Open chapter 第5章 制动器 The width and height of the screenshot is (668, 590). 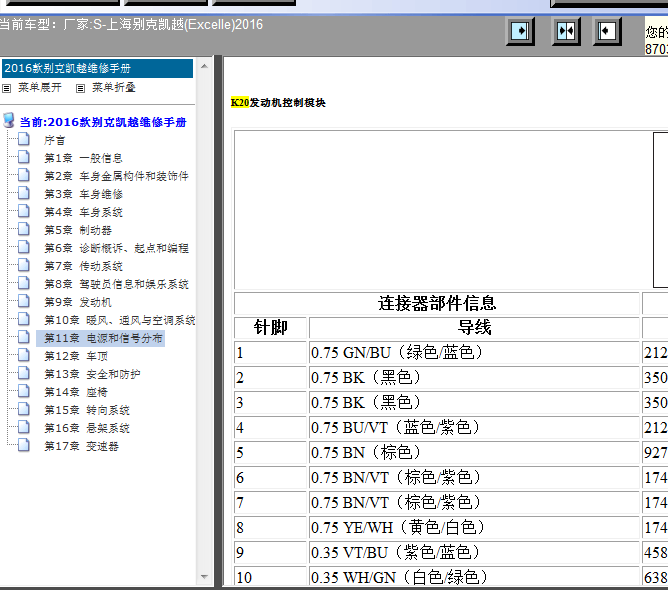coord(78,230)
